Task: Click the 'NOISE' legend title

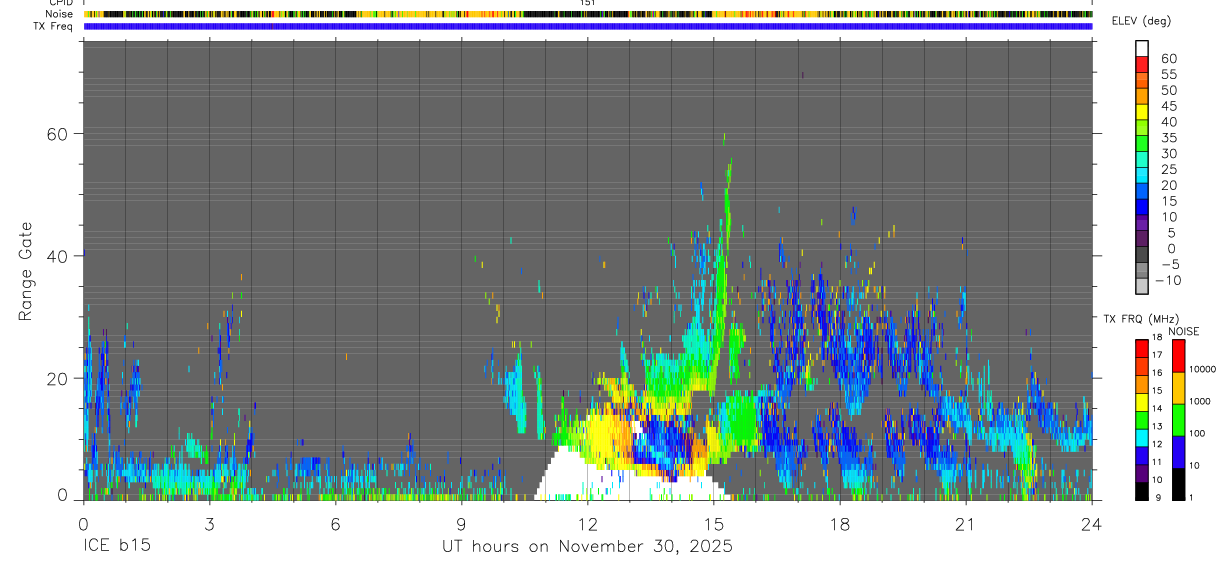Action: click(x=1183, y=331)
